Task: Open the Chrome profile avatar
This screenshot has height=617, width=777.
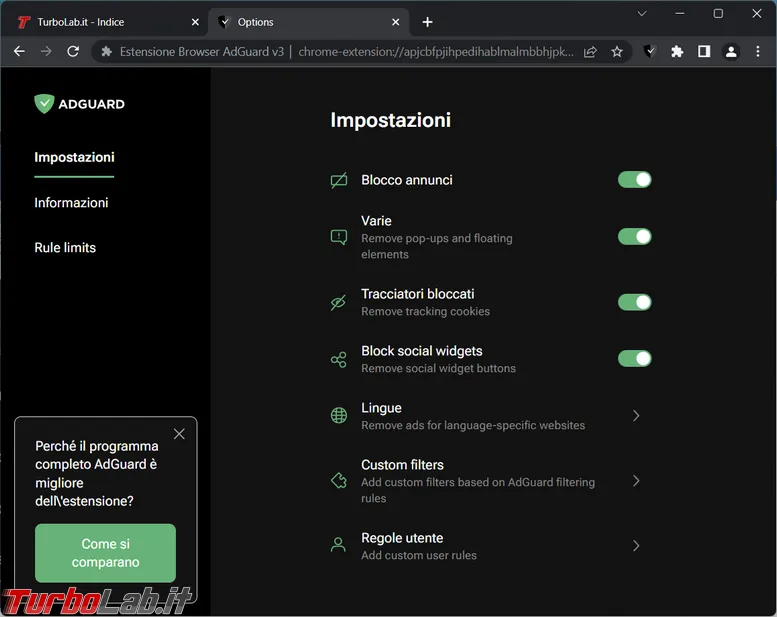Action: (731, 51)
